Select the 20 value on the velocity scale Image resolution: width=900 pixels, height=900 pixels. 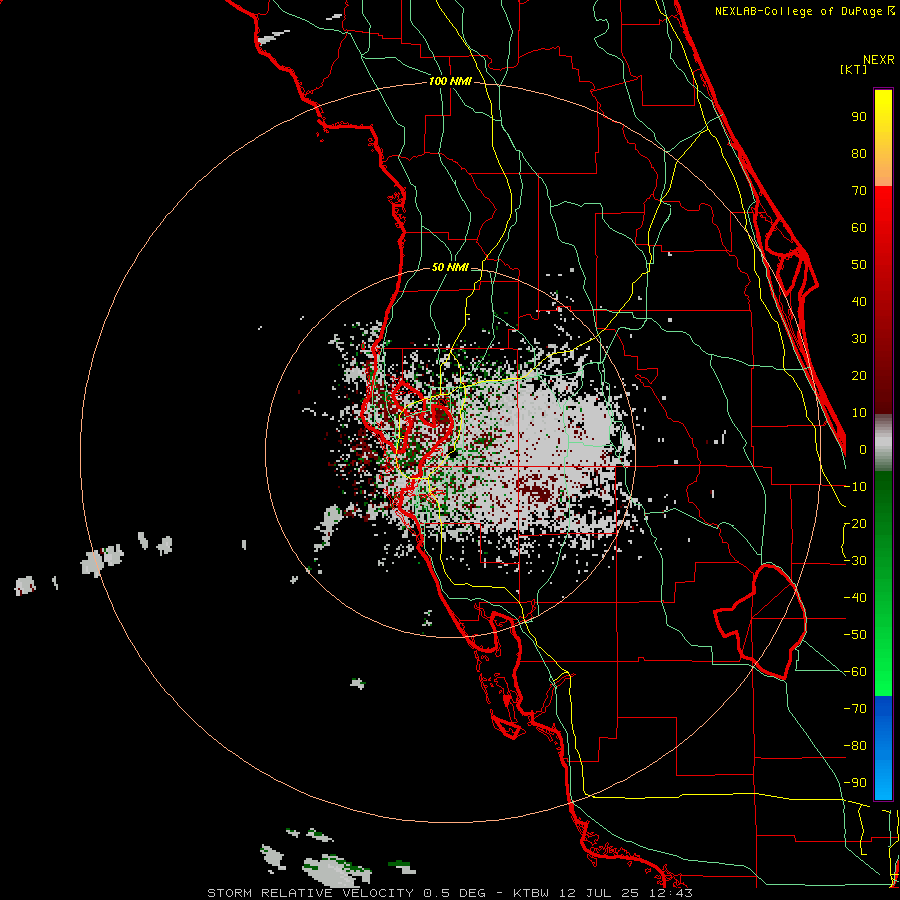(x=859, y=375)
